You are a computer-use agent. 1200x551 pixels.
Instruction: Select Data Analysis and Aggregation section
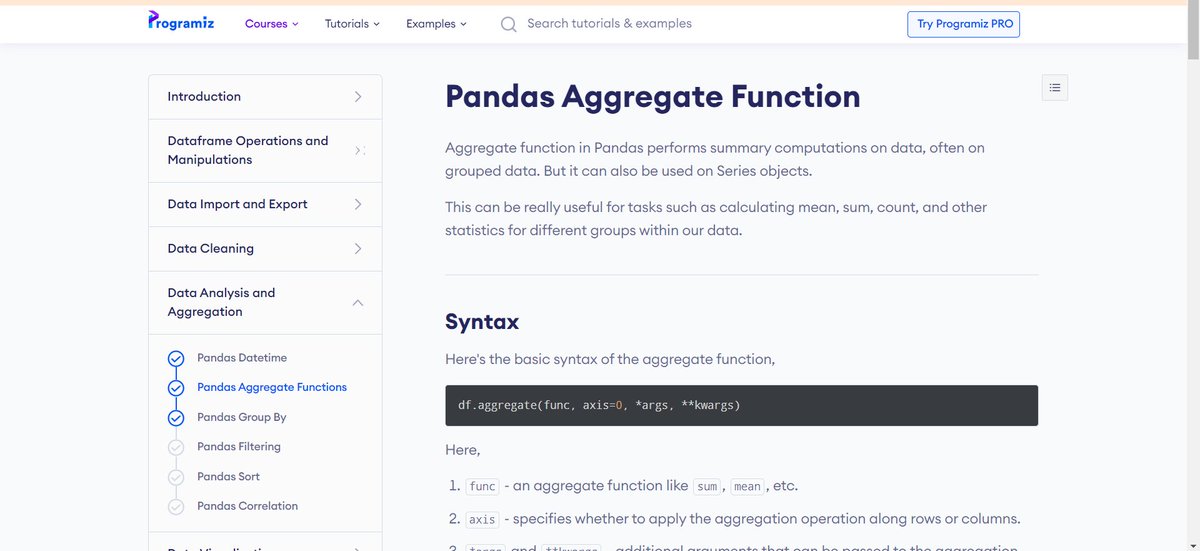[265, 302]
